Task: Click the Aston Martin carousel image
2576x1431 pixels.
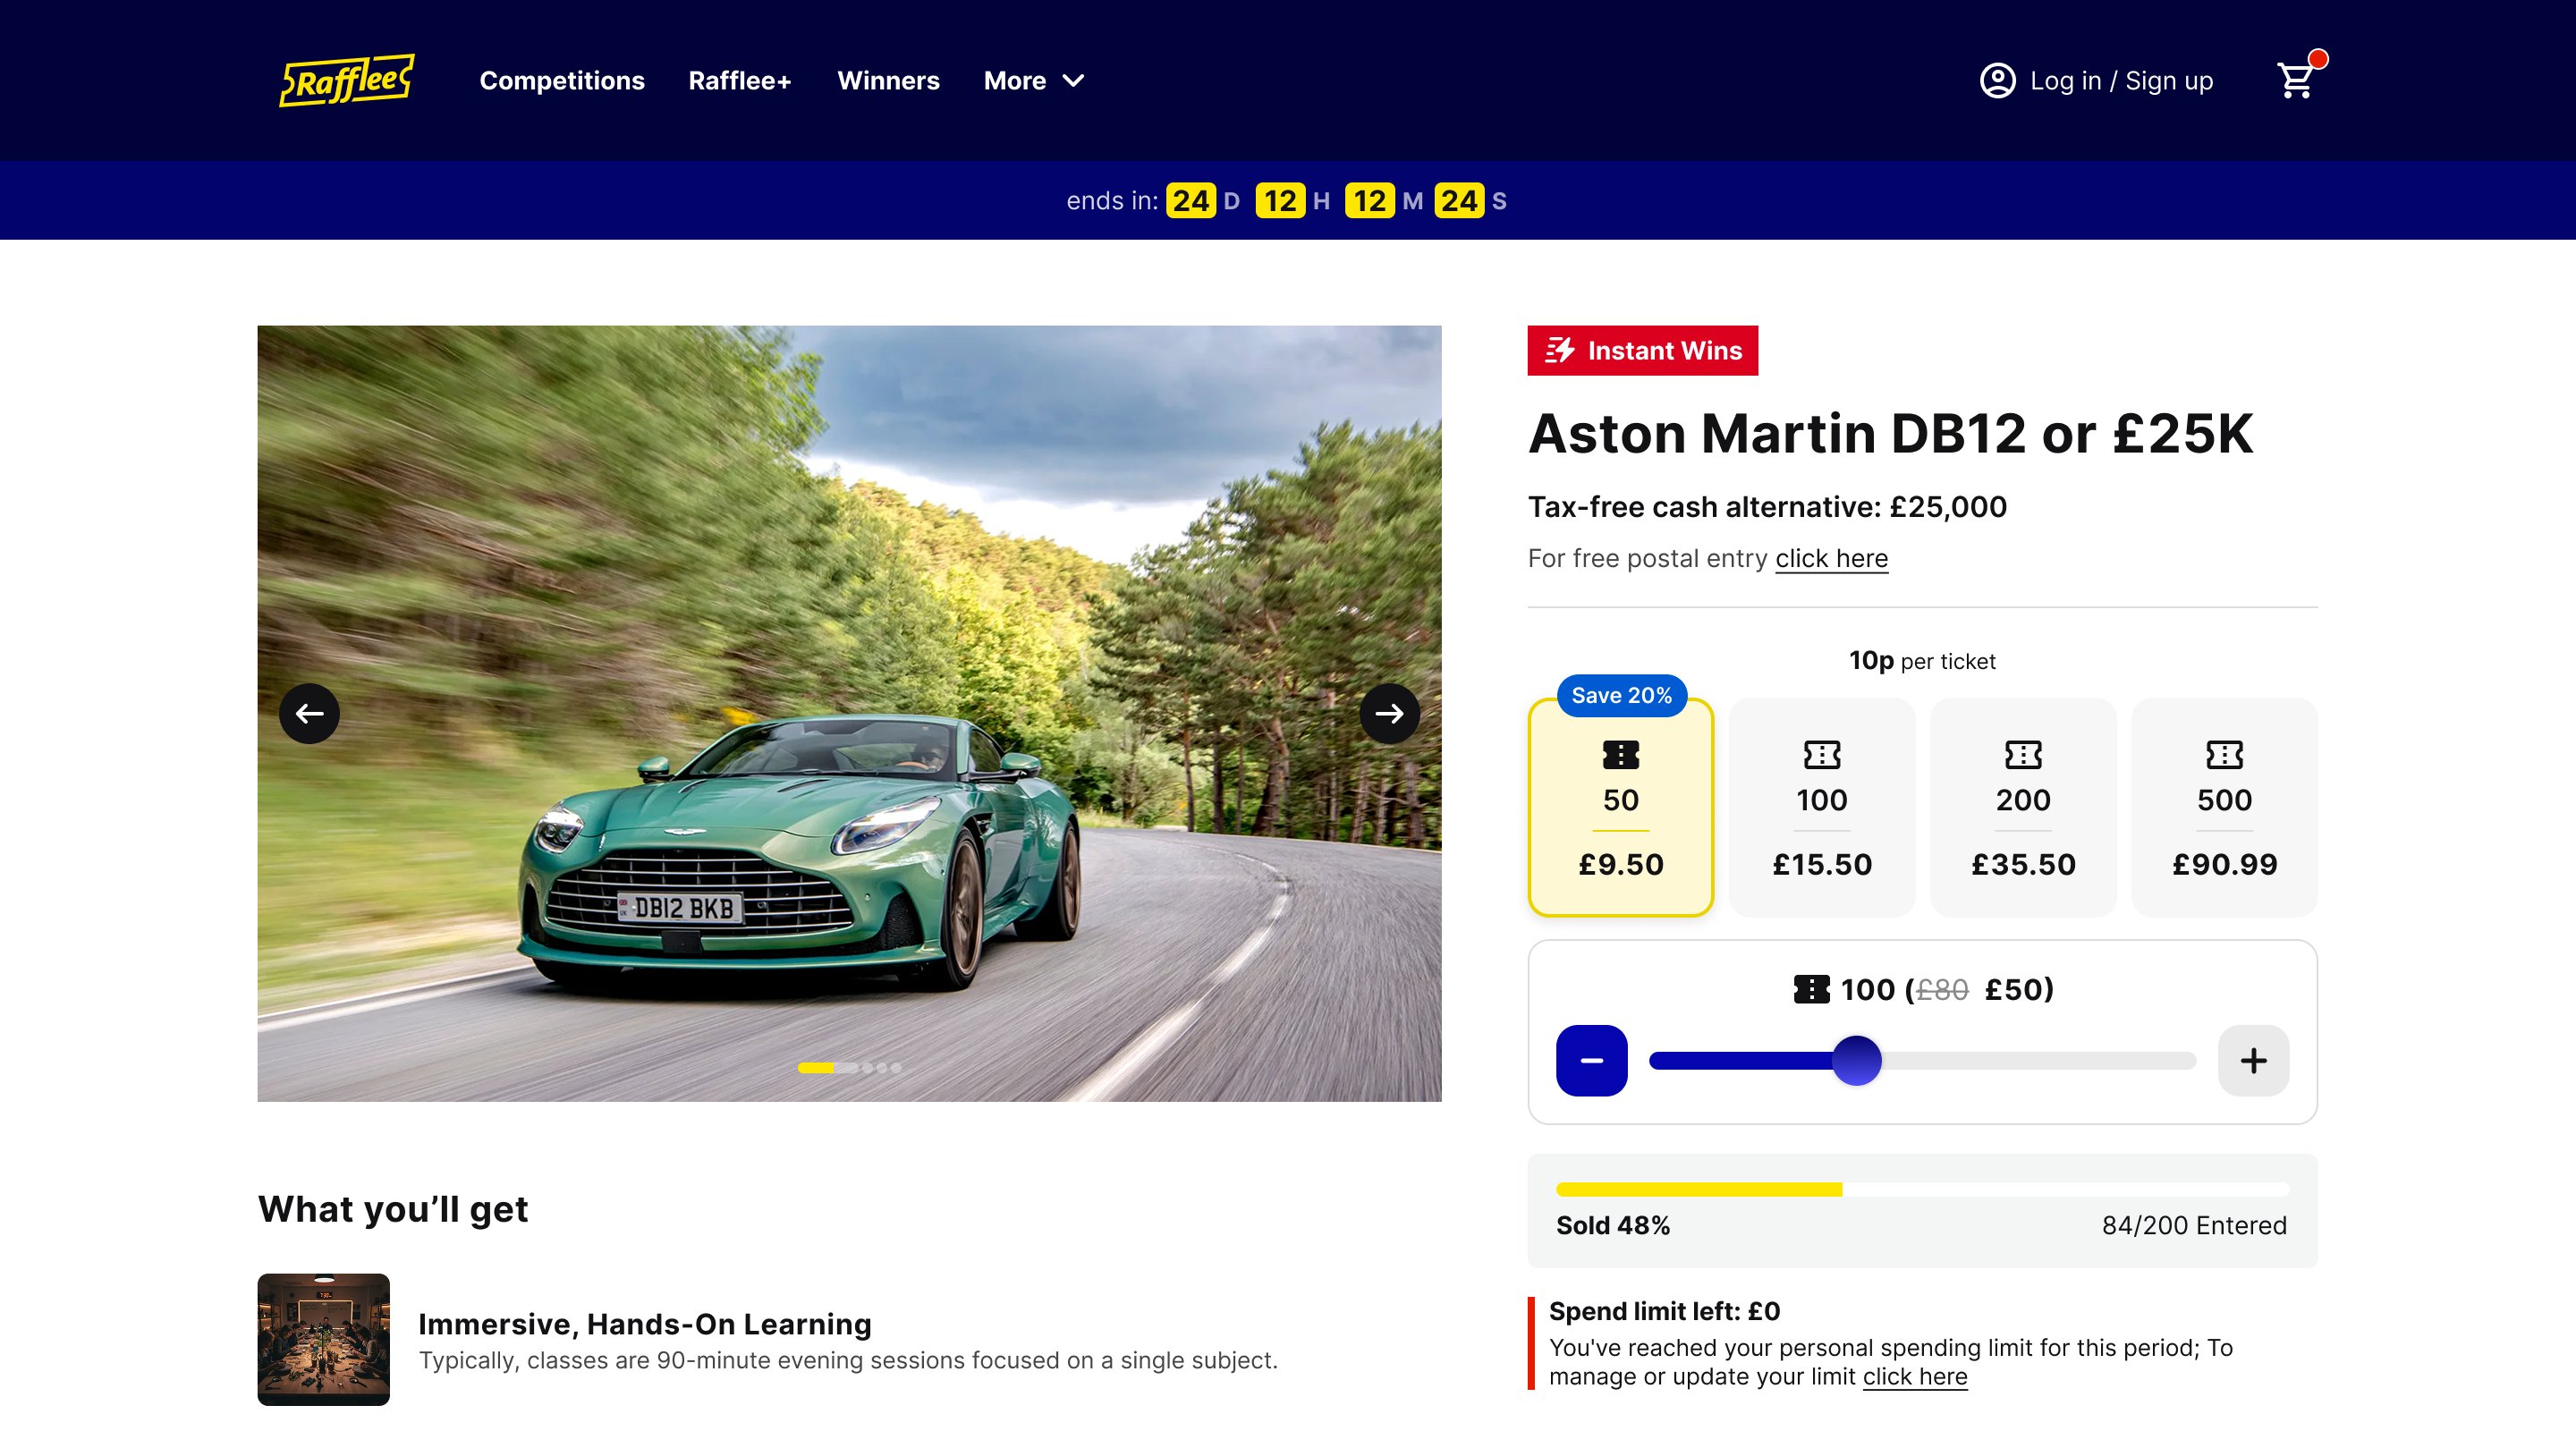Action: [x=849, y=713]
